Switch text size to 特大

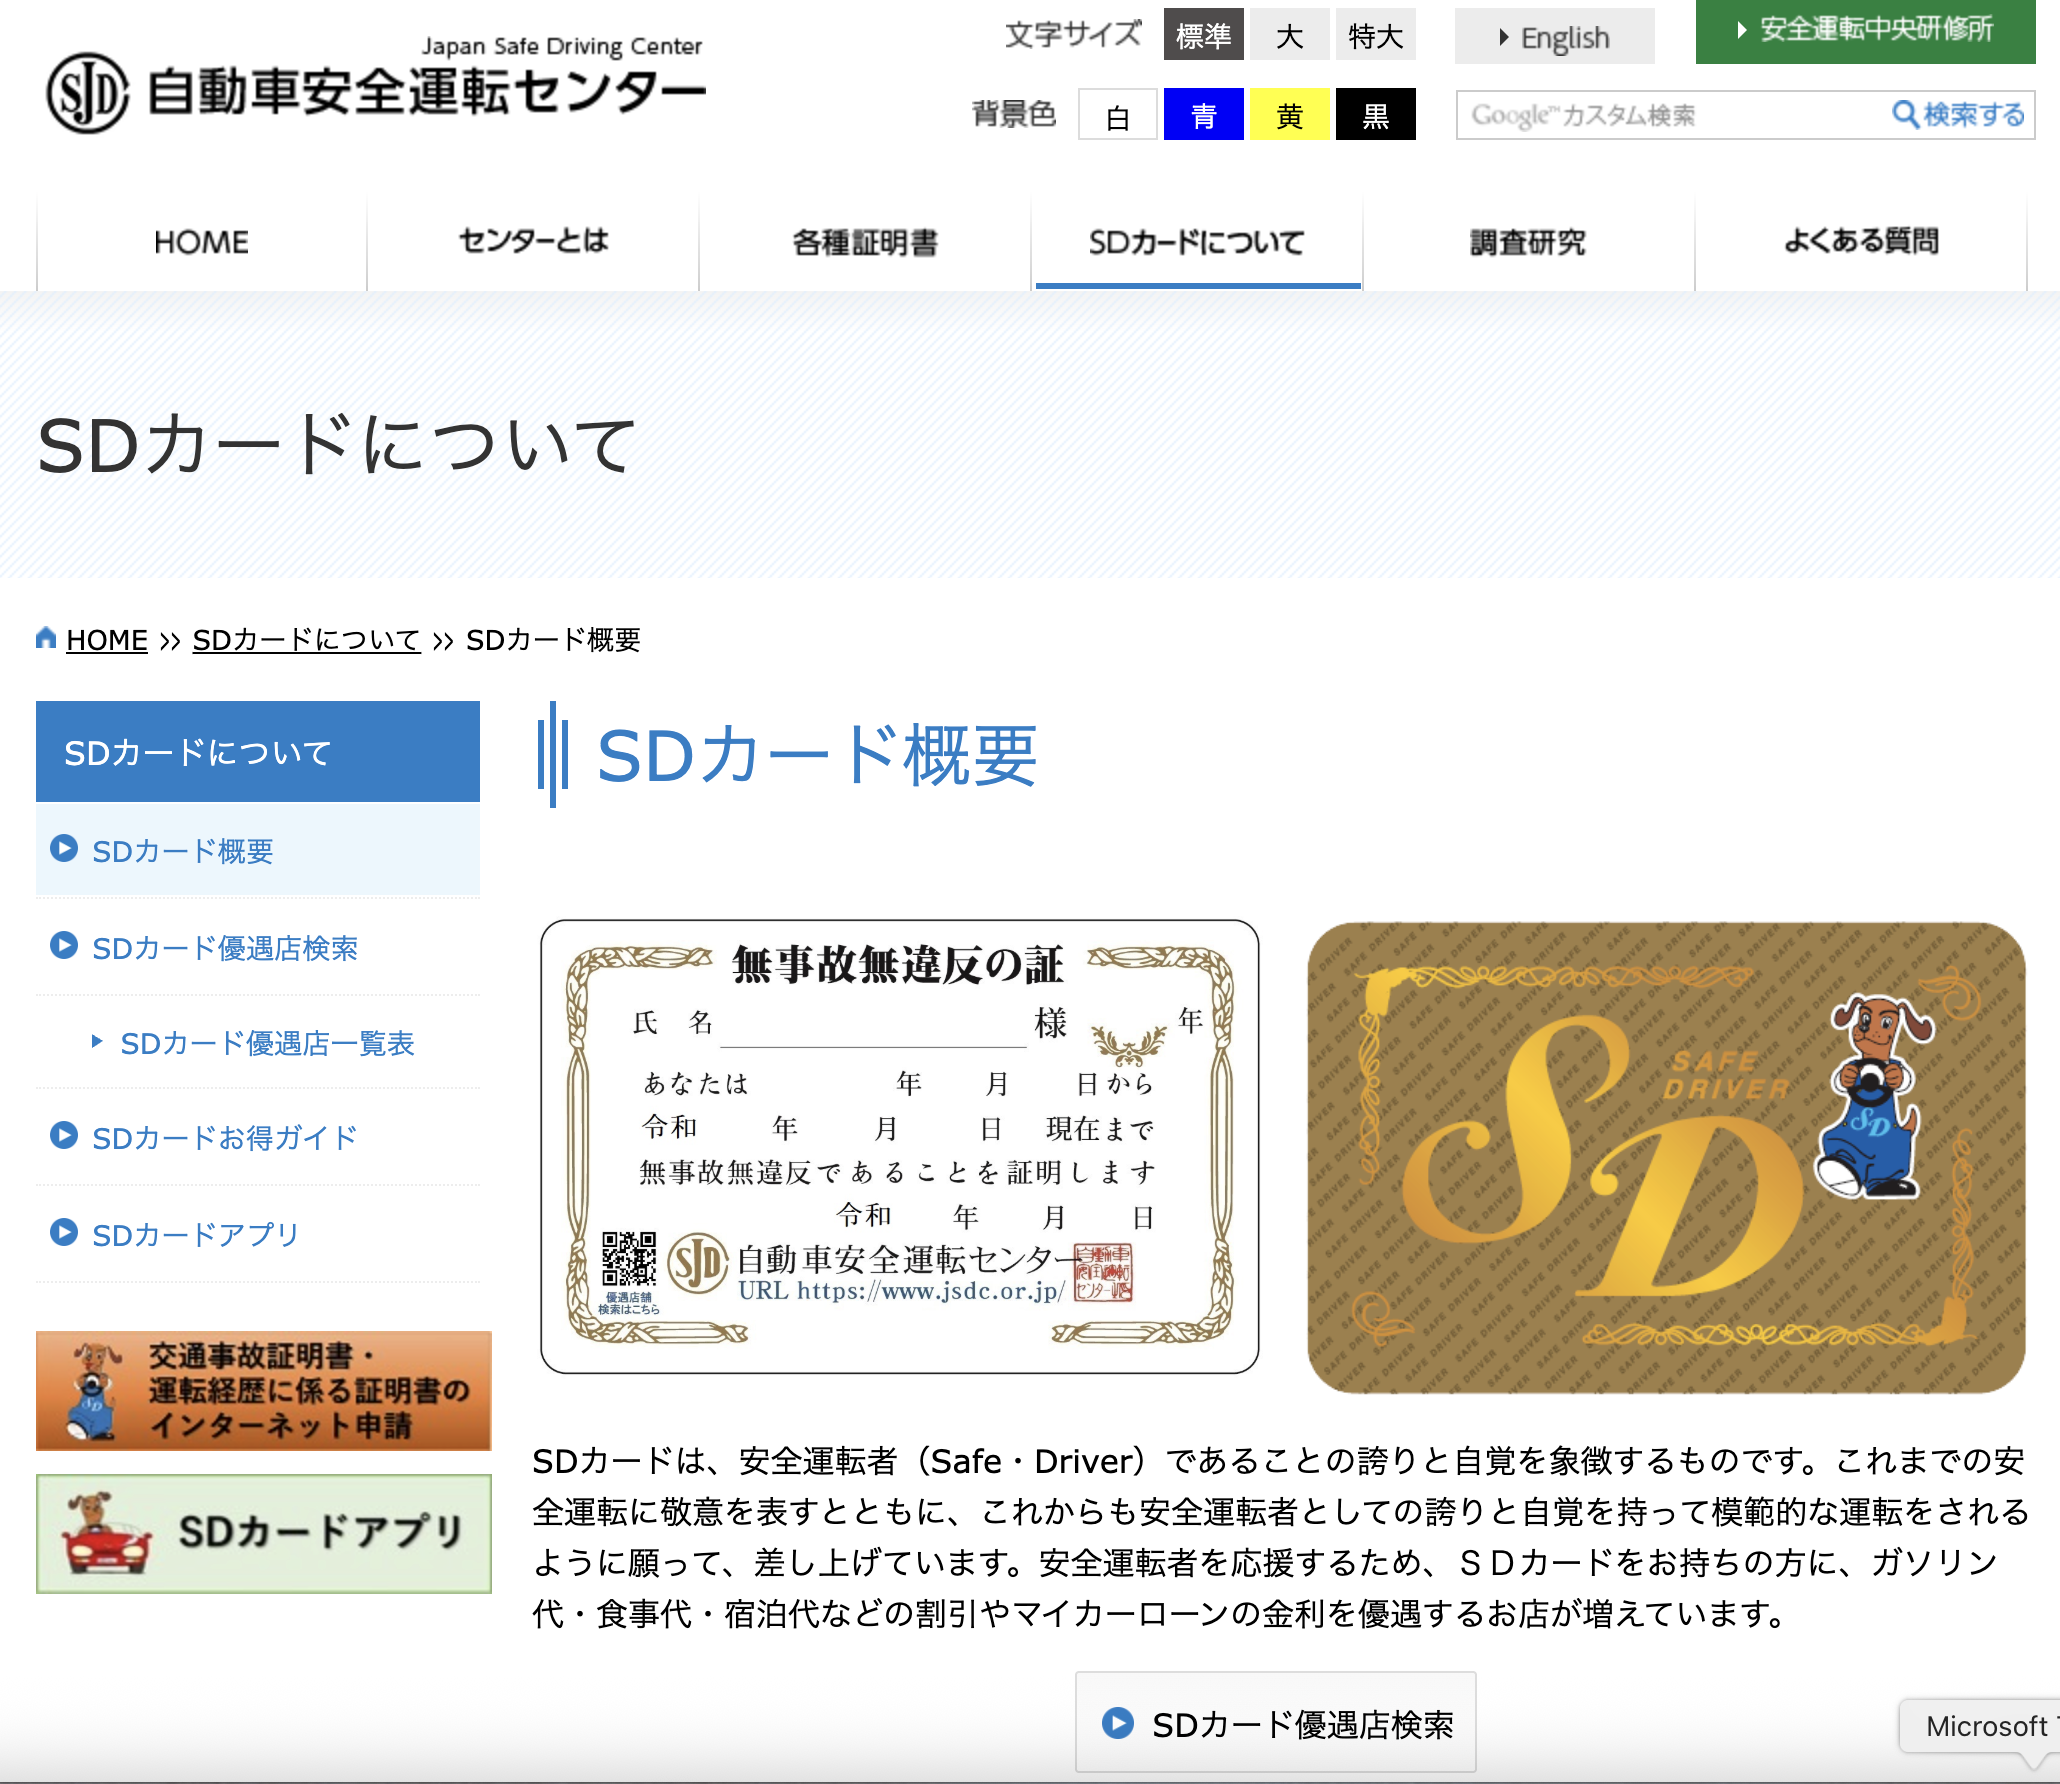[x=1375, y=36]
